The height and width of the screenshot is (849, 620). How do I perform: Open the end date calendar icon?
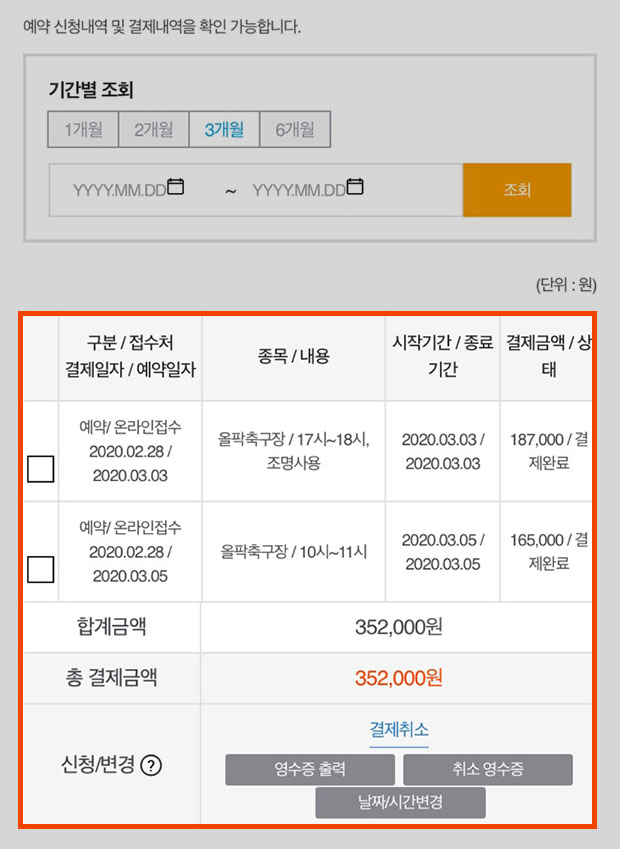tap(355, 187)
